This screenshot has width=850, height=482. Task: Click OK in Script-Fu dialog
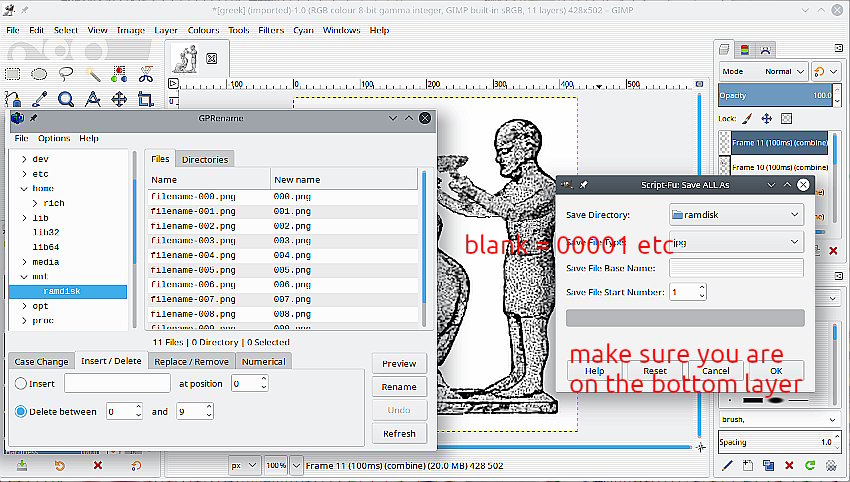point(776,371)
